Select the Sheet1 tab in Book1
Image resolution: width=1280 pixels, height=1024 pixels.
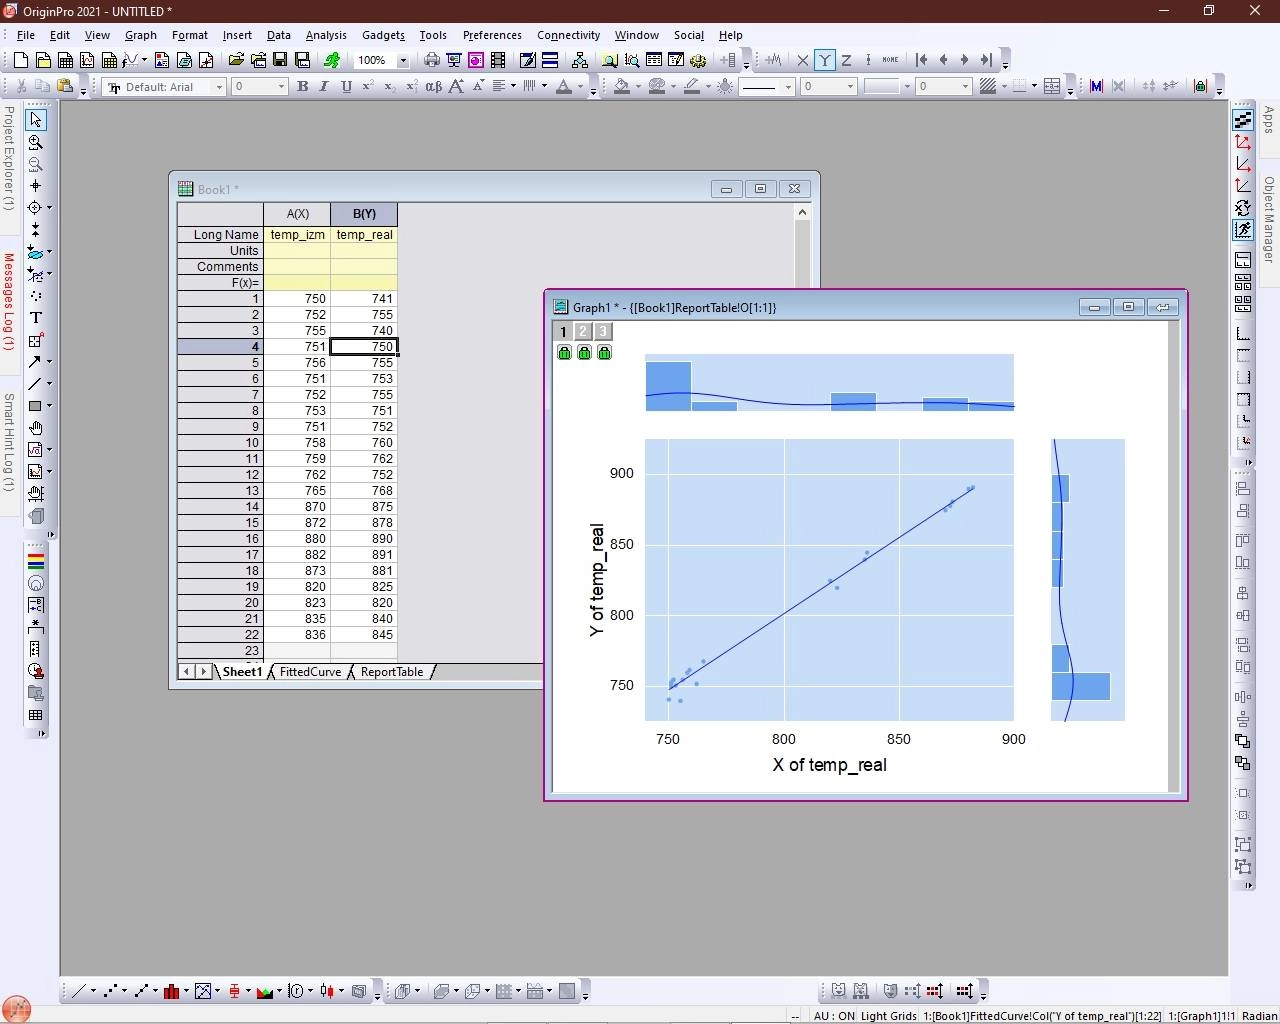pyautogui.click(x=241, y=672)
